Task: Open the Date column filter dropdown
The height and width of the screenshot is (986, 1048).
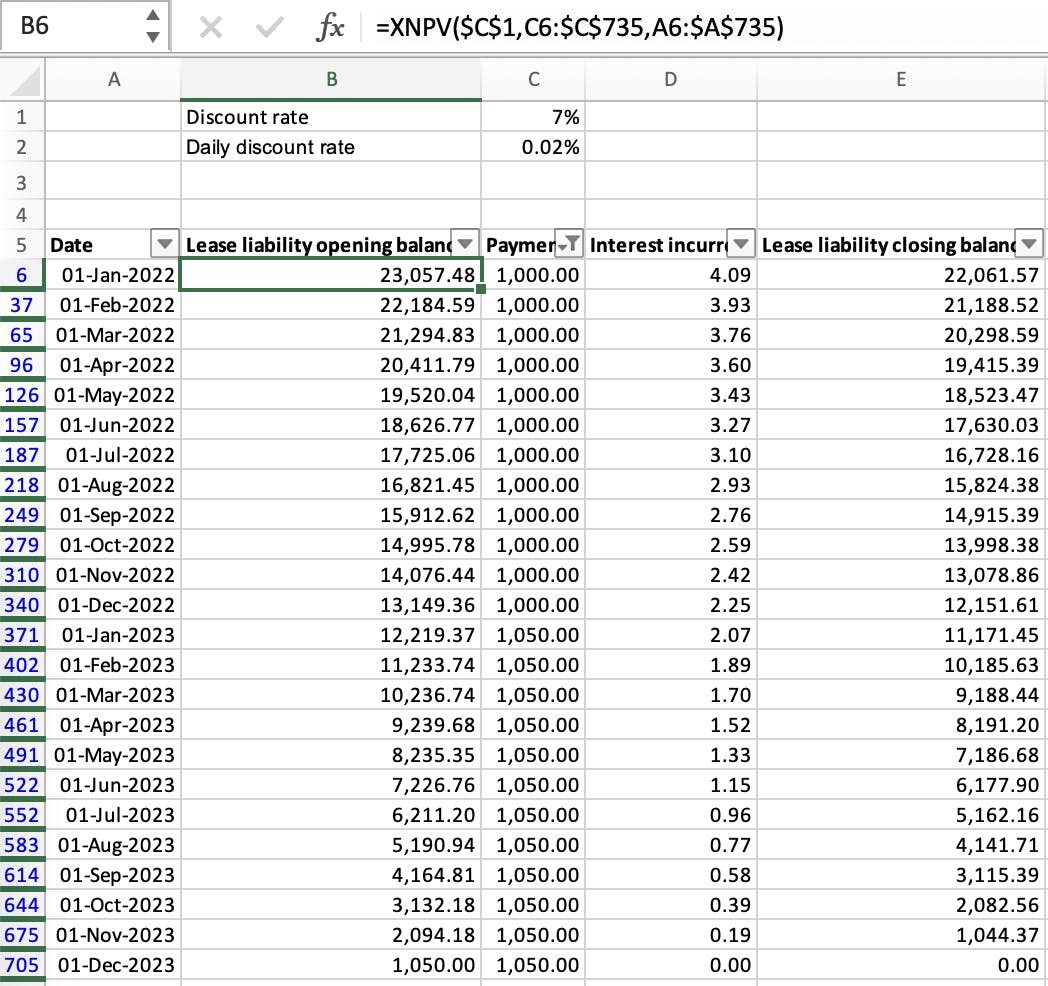Action: point(164,244)
